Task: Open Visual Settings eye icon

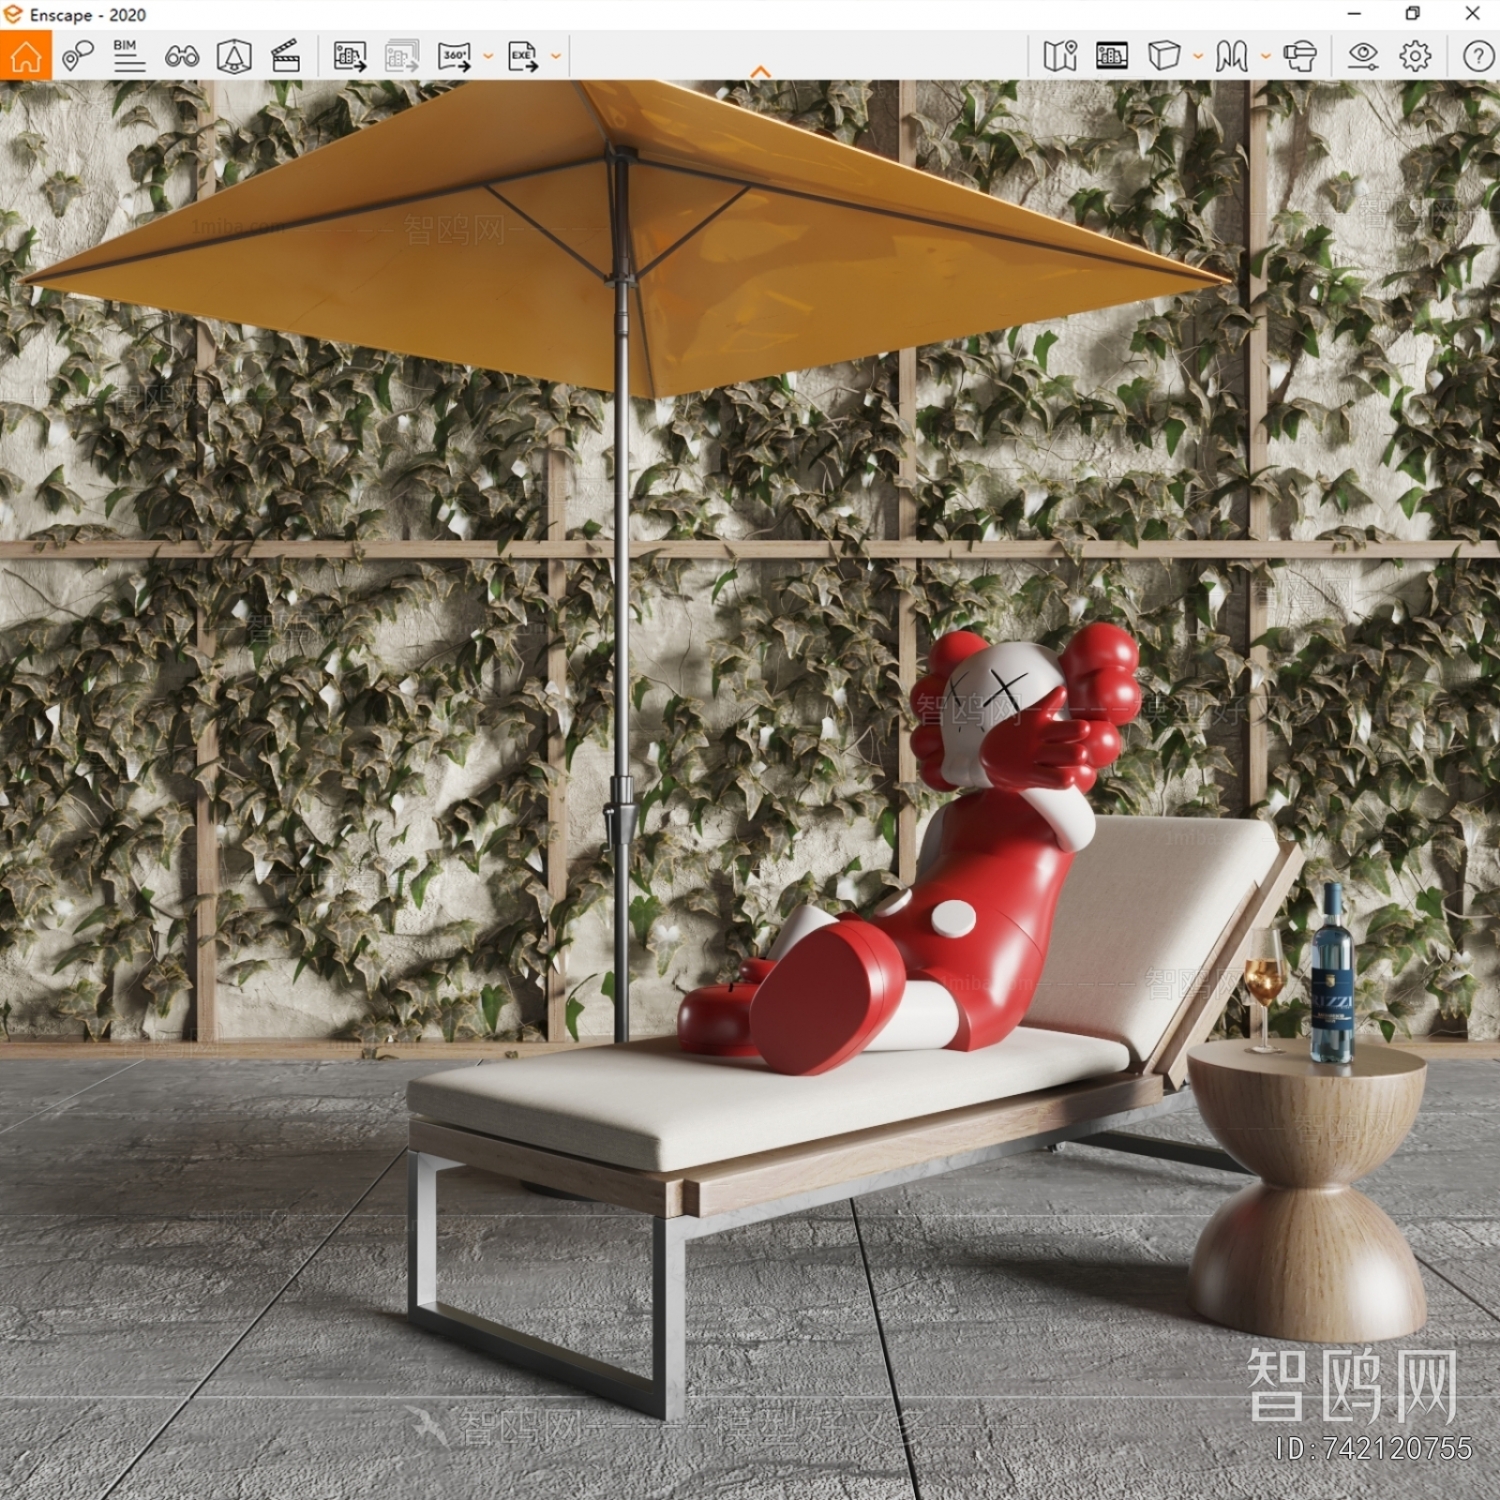Action: (x=1363, y=56)
